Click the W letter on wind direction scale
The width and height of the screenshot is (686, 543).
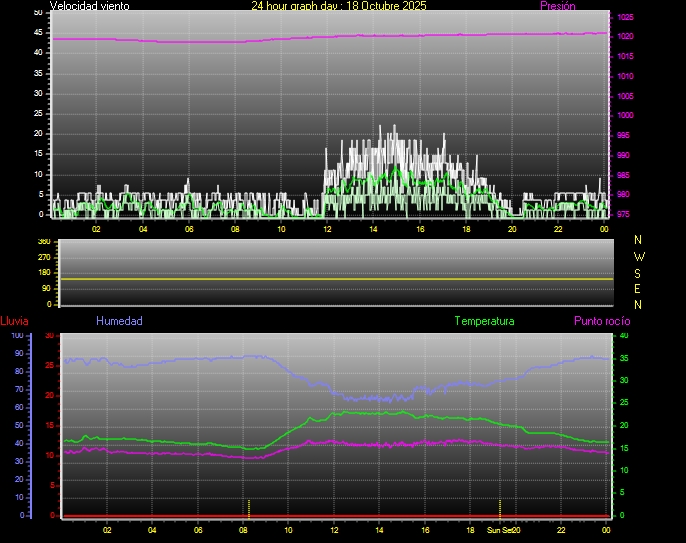639,256
